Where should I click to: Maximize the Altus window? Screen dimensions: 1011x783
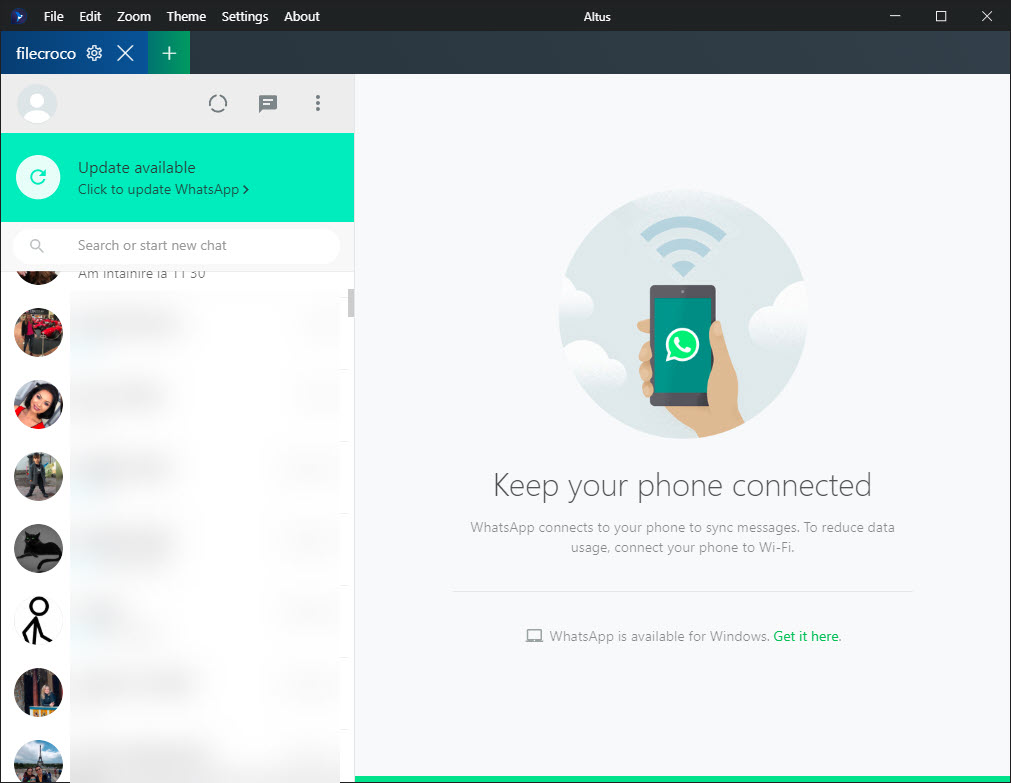941,16
